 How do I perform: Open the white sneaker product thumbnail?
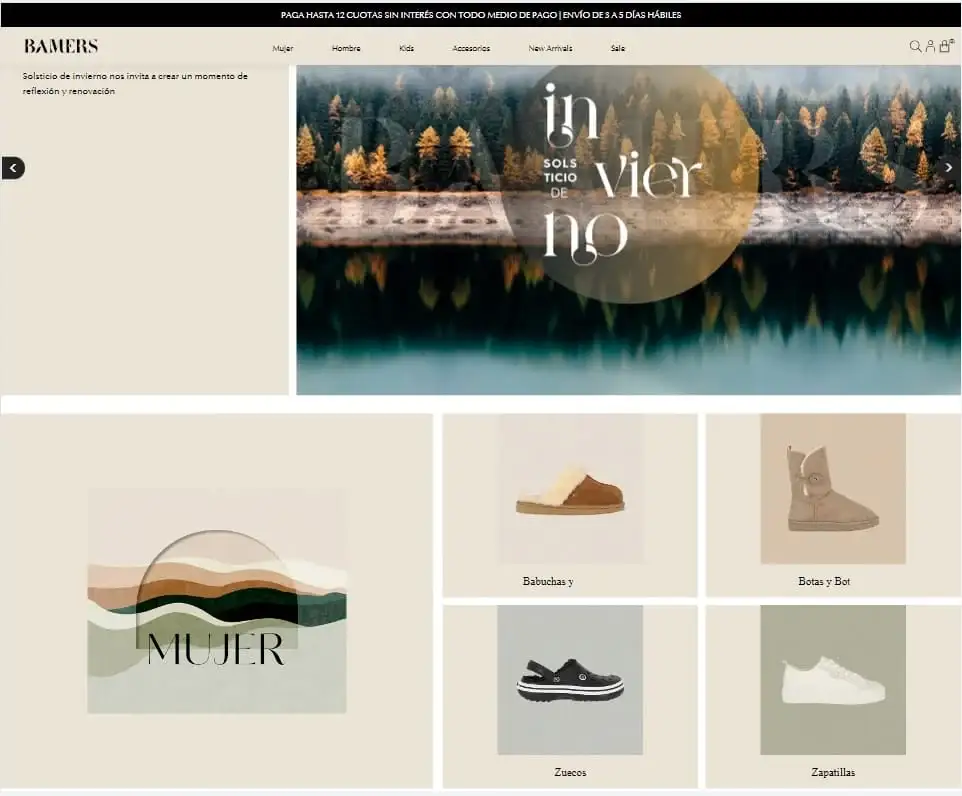pyautogui.click(x=833, y=680)
